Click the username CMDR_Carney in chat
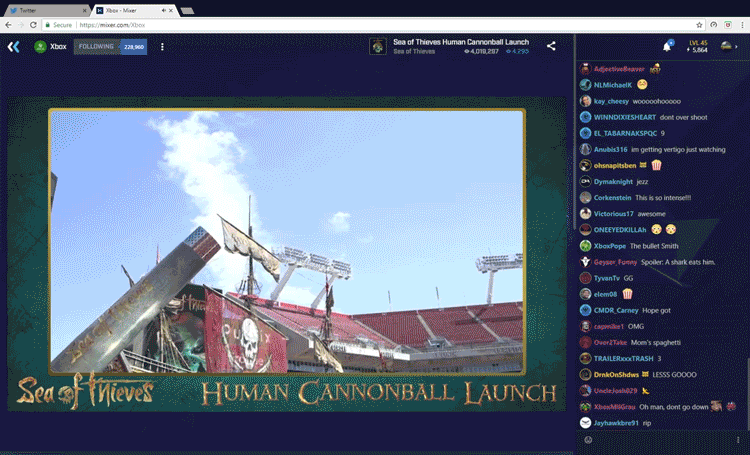Viewport: 750px width, 455px height. (616, 311)
